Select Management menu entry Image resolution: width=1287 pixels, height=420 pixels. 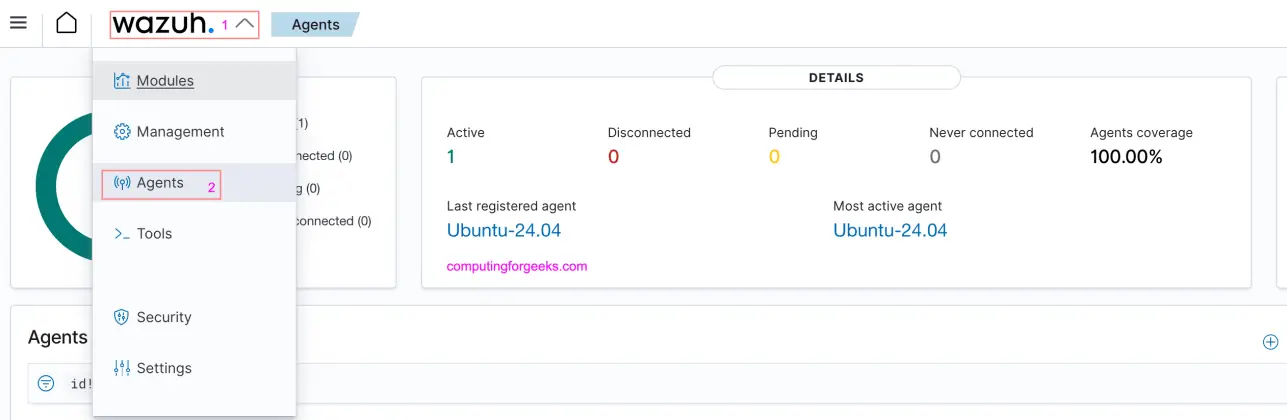click(180, 132)
